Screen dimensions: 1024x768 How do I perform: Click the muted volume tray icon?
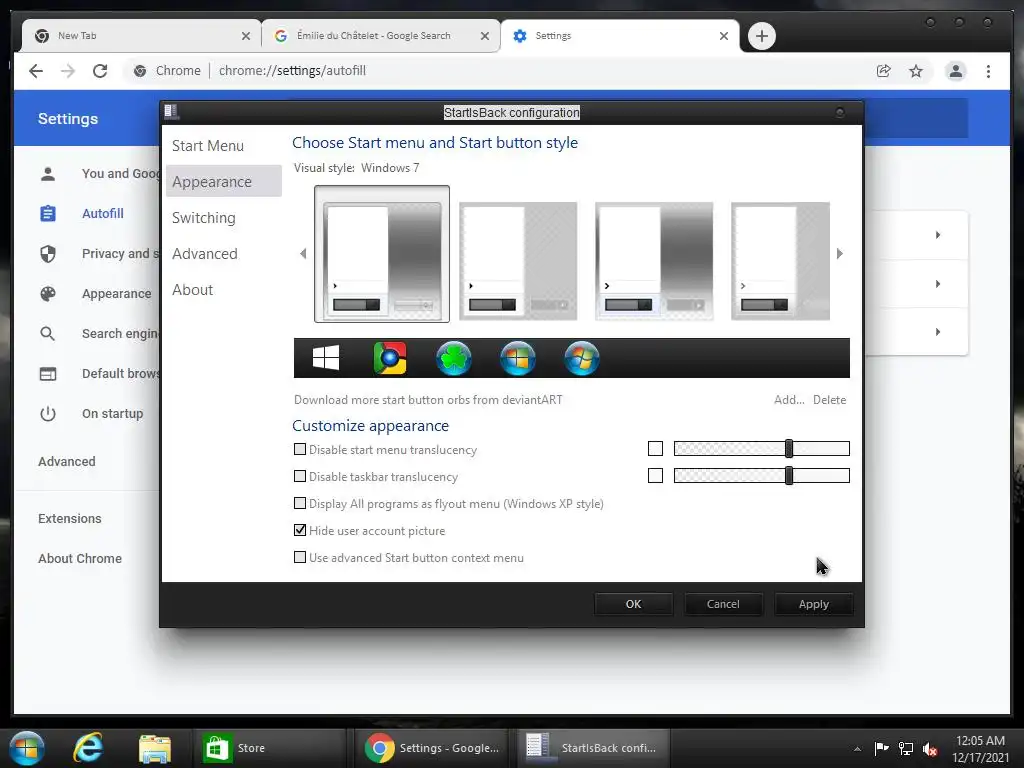click(x=930, y=748)
